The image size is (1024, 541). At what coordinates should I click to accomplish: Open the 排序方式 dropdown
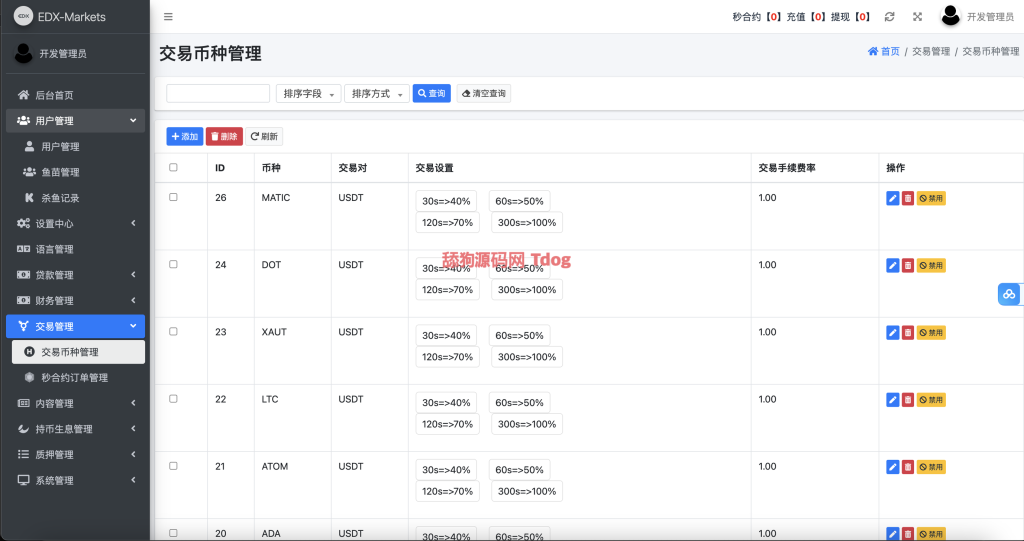coord(376,94)
